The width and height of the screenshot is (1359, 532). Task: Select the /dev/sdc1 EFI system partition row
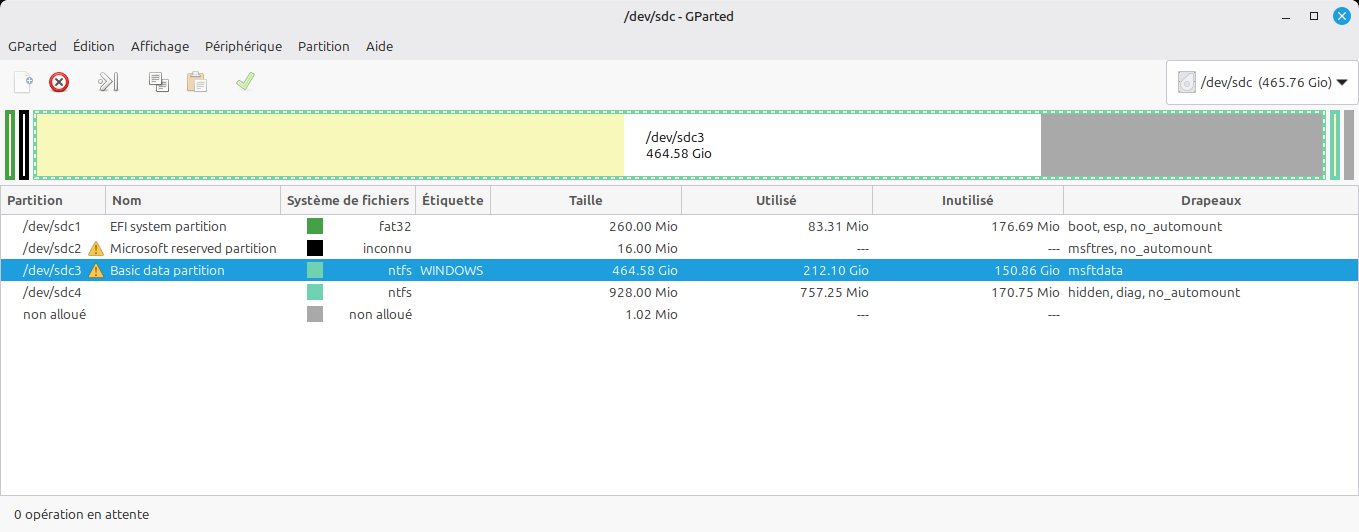(x=168, y=227)
